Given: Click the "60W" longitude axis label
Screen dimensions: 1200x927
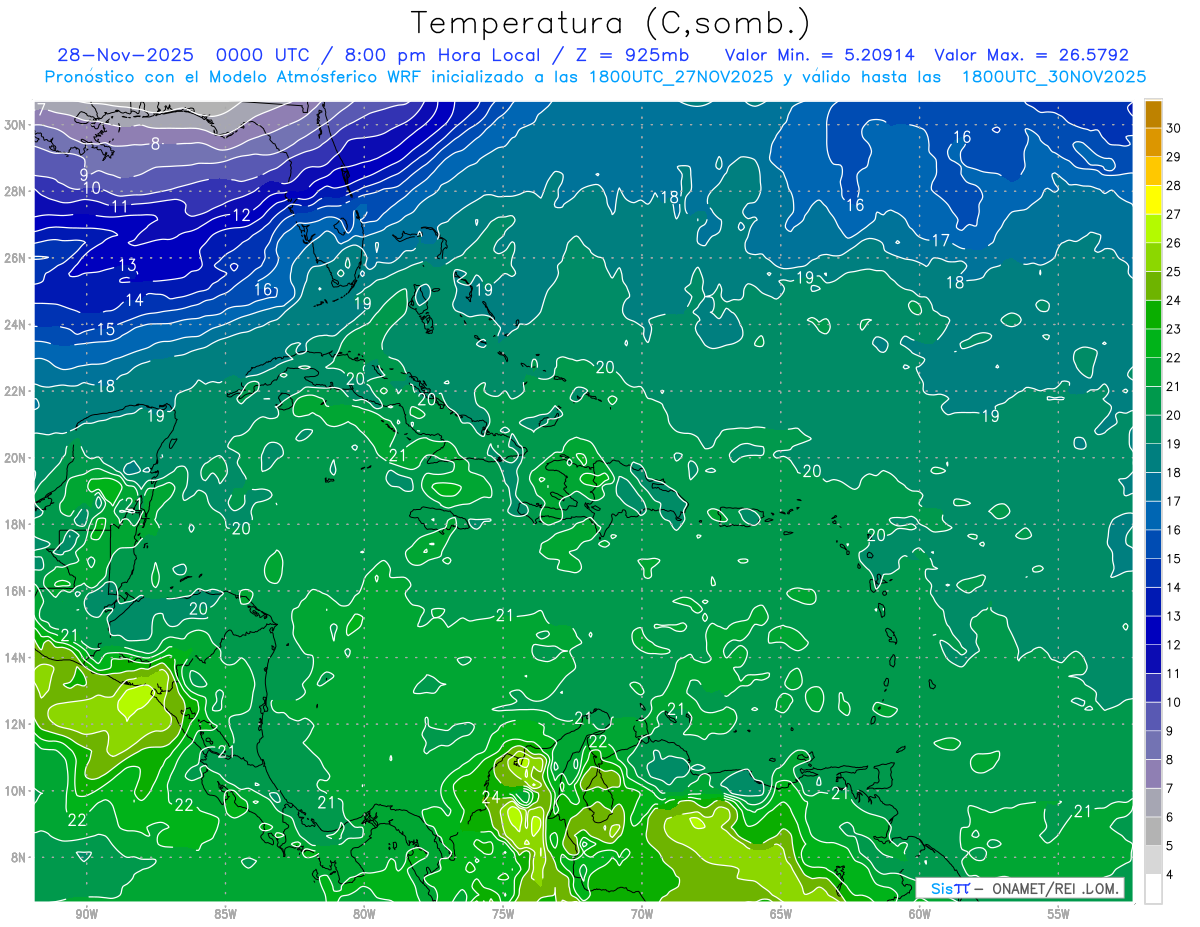Looking at the screenshot, I should 920,914.
